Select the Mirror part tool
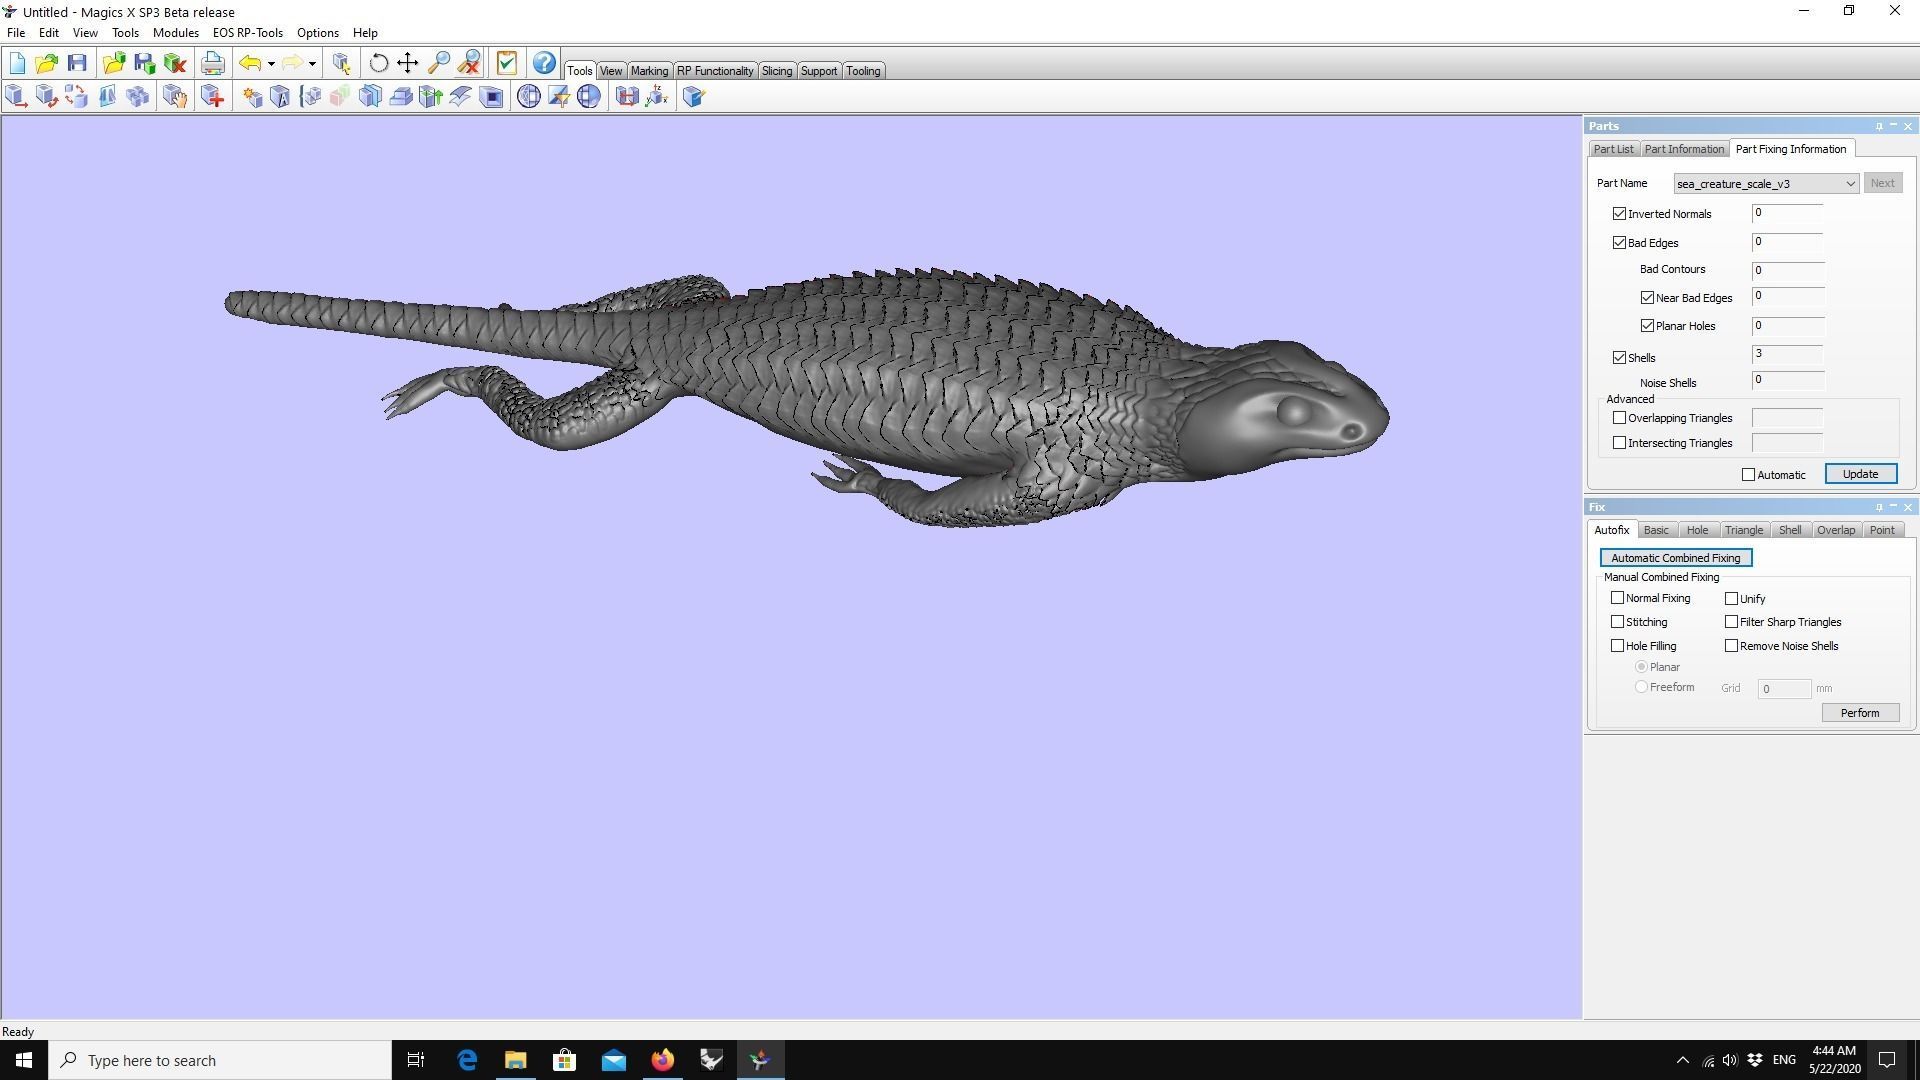This screenshot has width=1920, height=1080. 108,96
